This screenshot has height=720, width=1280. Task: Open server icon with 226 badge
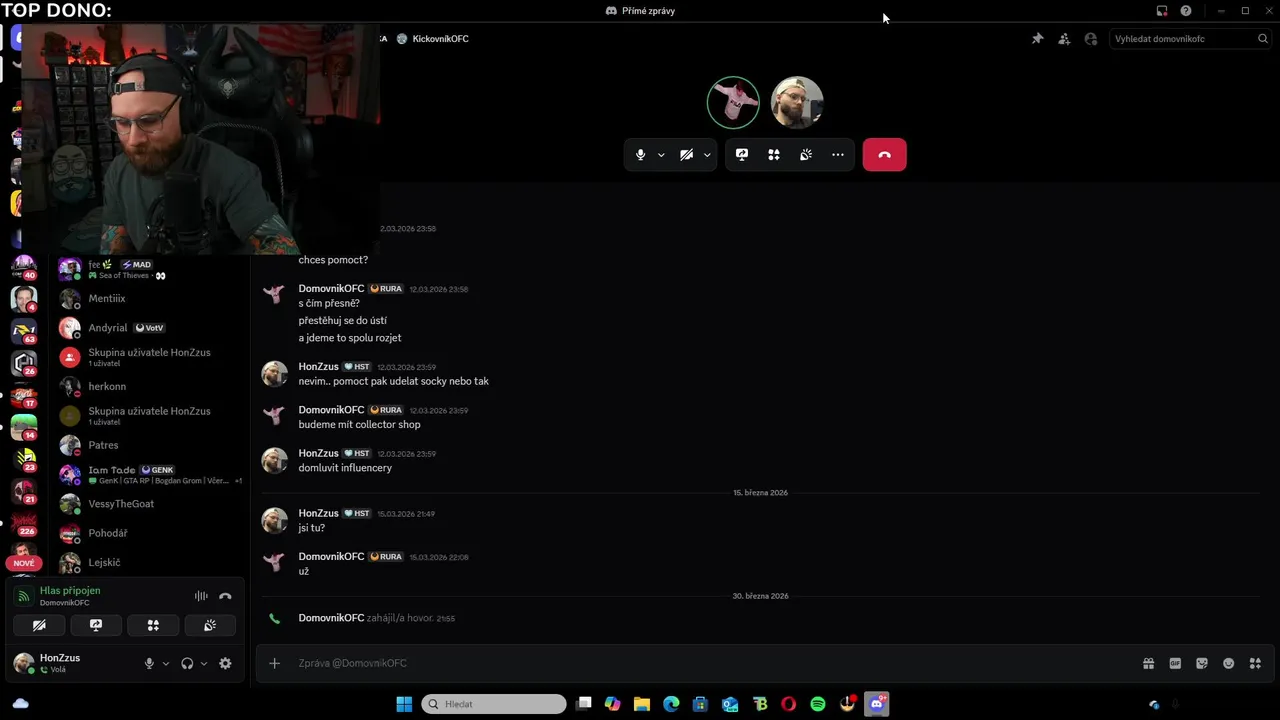click(x=24, y=522)
